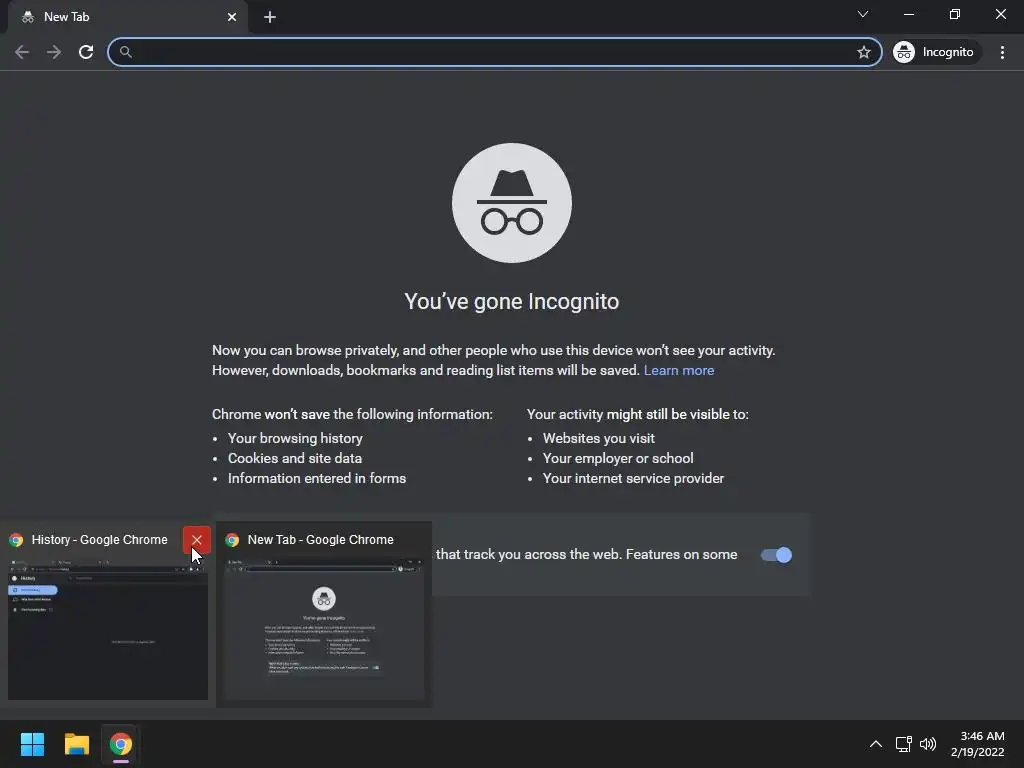Close the History - Google Chrome preview
The image size is (1024, 768).
[197, 540]
